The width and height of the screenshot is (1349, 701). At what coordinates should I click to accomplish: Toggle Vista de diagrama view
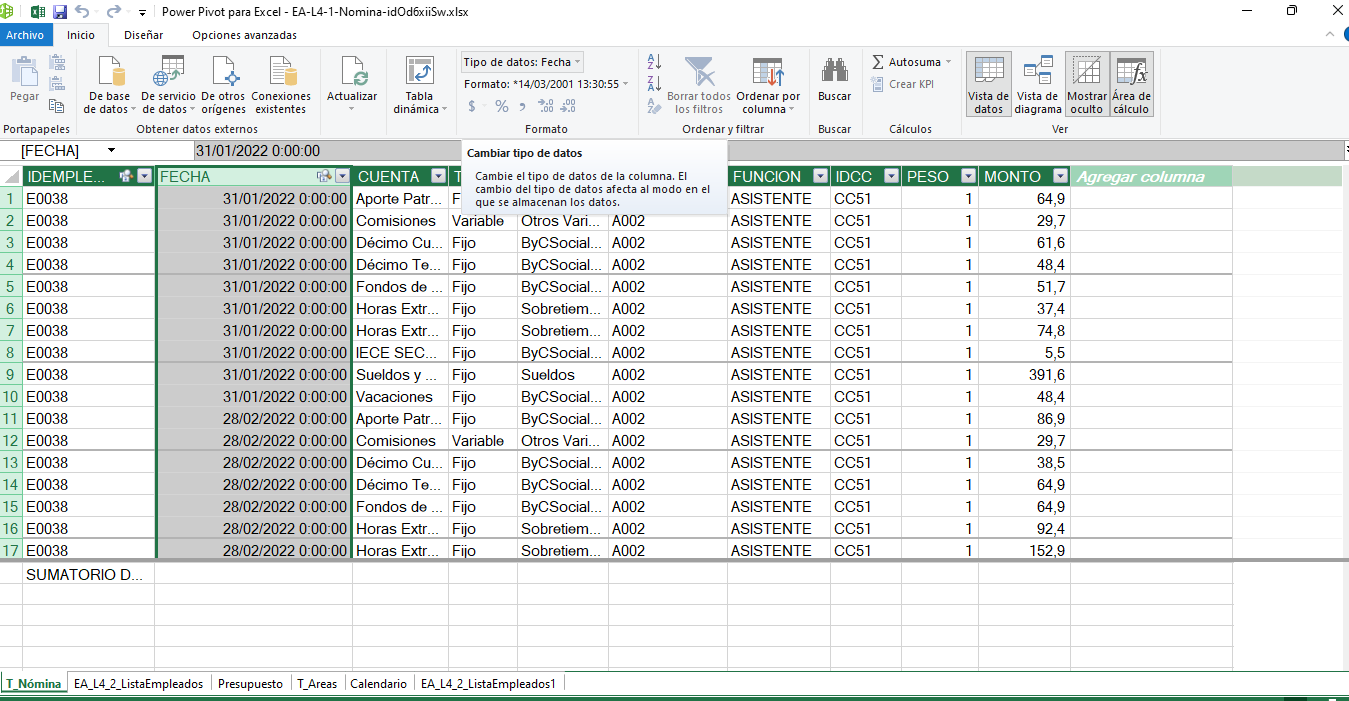click(x=1038, y=73)
